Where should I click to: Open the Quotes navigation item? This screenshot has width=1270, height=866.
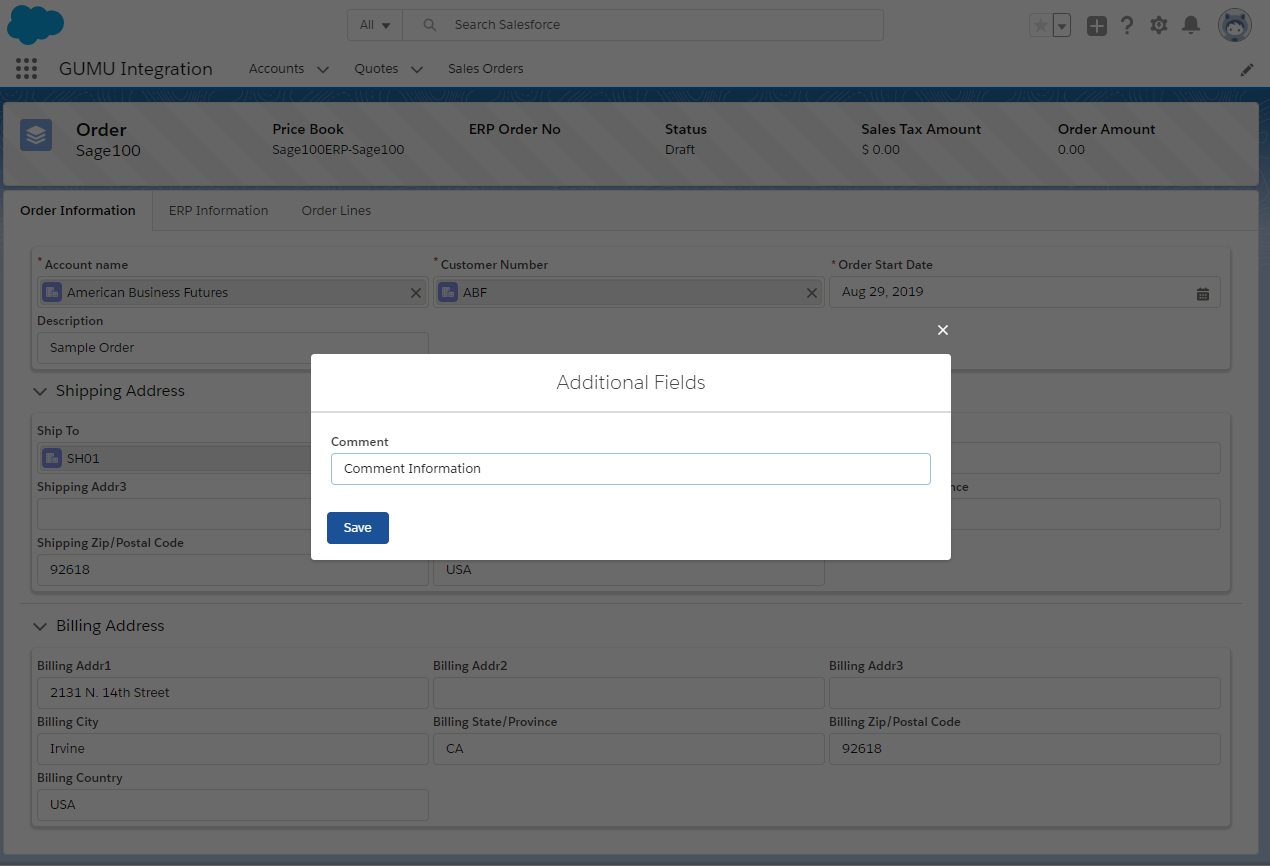point(376,69)
